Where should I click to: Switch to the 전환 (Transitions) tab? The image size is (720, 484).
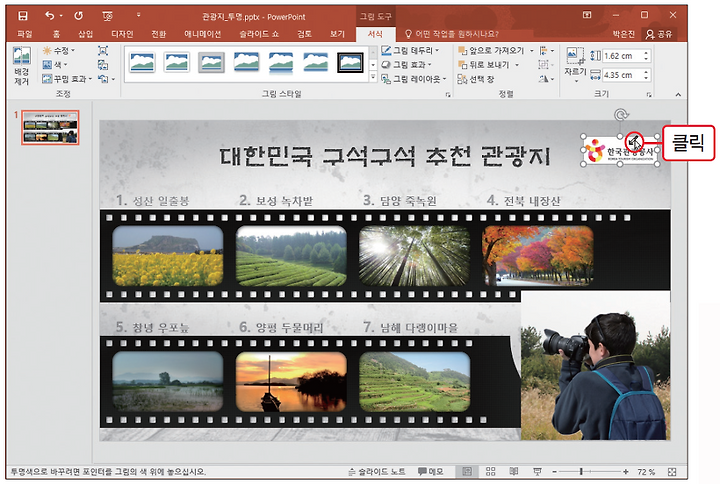pyautogui.click(x=159, y=34)
